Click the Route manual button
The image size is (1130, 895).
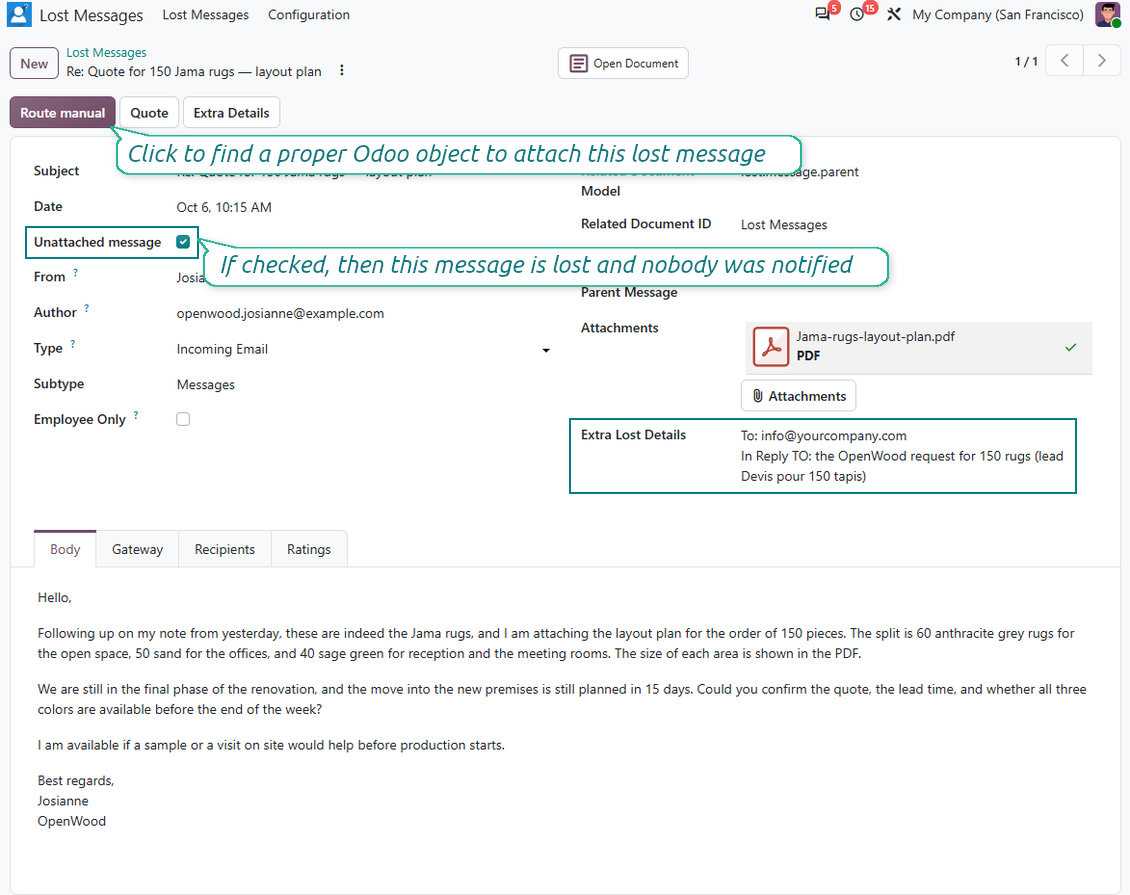63,112
